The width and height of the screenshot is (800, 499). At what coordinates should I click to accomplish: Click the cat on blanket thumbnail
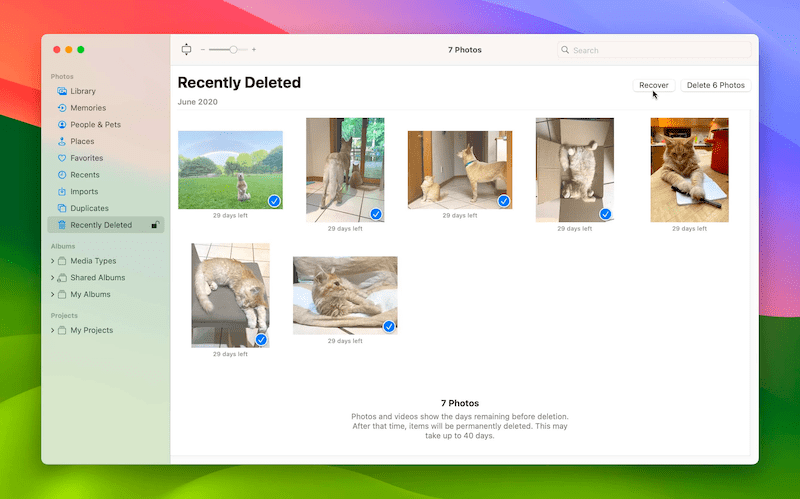click(345, 295)
